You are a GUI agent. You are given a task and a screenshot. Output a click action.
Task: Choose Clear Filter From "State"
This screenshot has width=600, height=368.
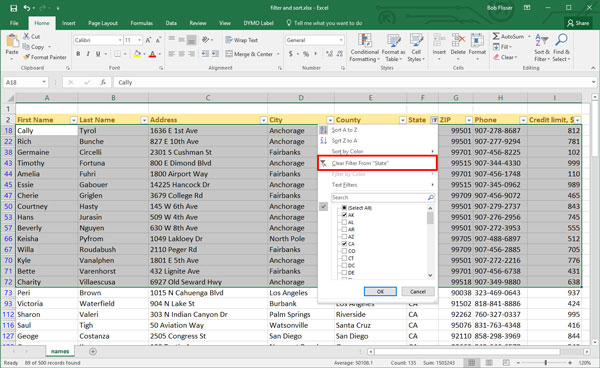point(377,163)
